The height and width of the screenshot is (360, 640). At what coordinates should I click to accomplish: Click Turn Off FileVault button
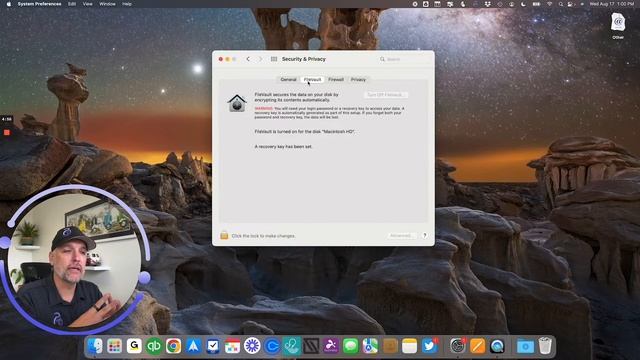386,95
